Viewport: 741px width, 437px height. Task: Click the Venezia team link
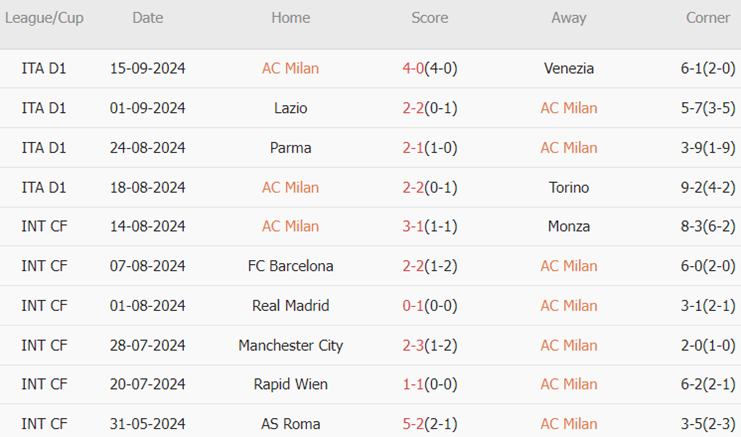[569, 69]
